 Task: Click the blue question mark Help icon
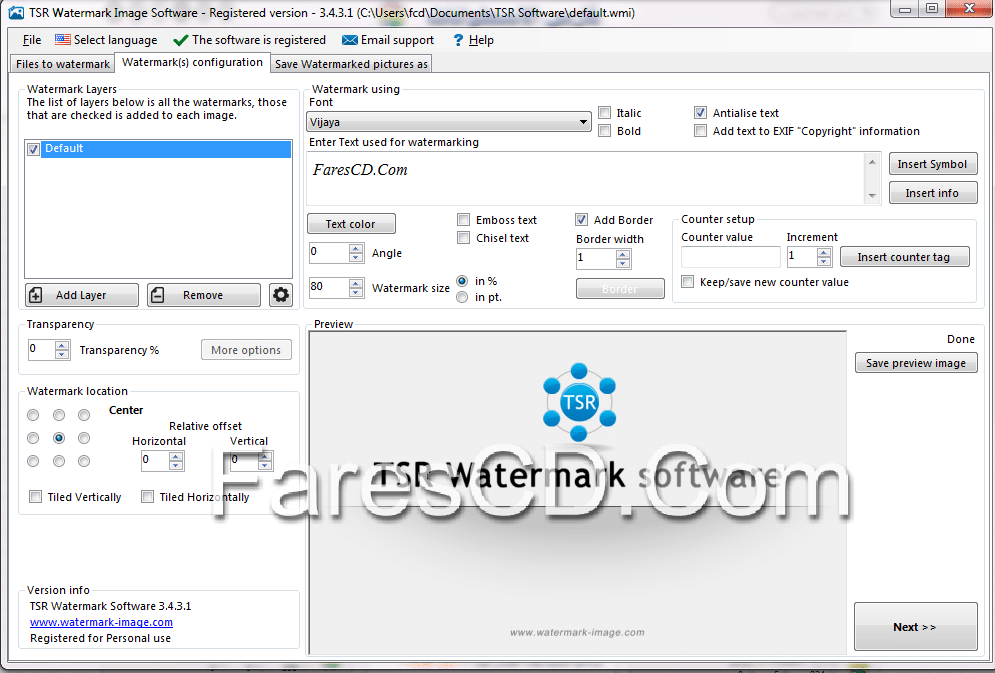(458, 40)
